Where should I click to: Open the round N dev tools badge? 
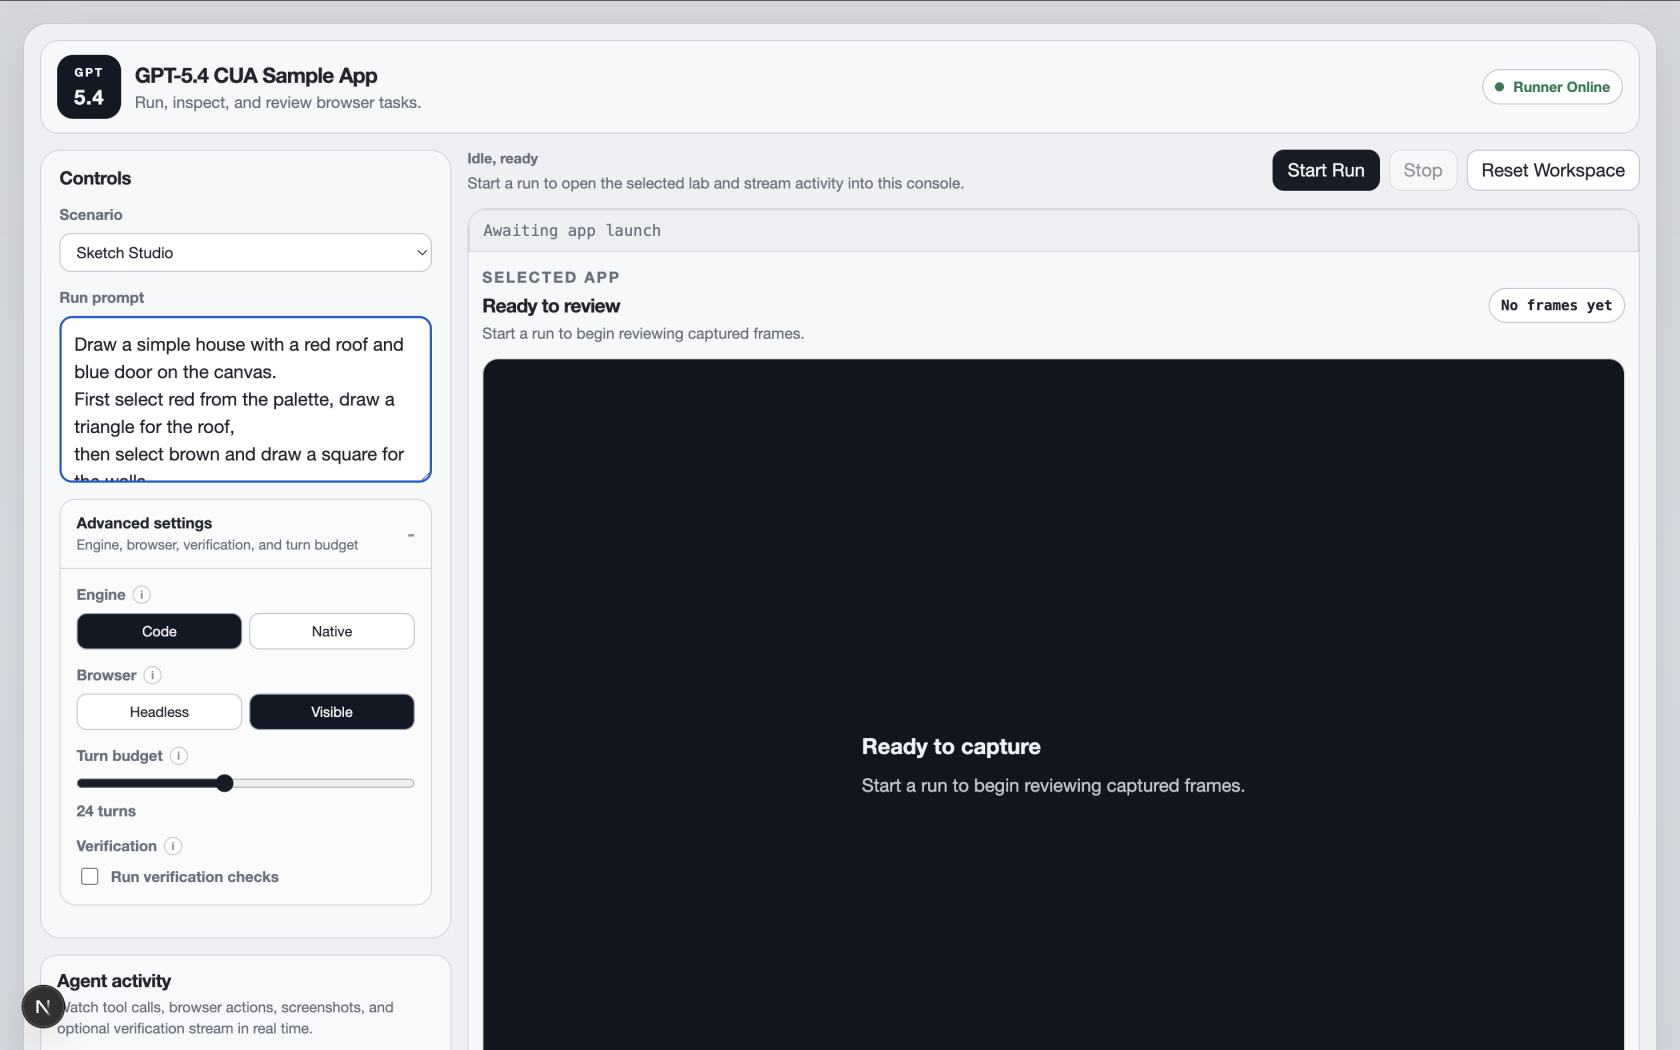(43, 1007)
